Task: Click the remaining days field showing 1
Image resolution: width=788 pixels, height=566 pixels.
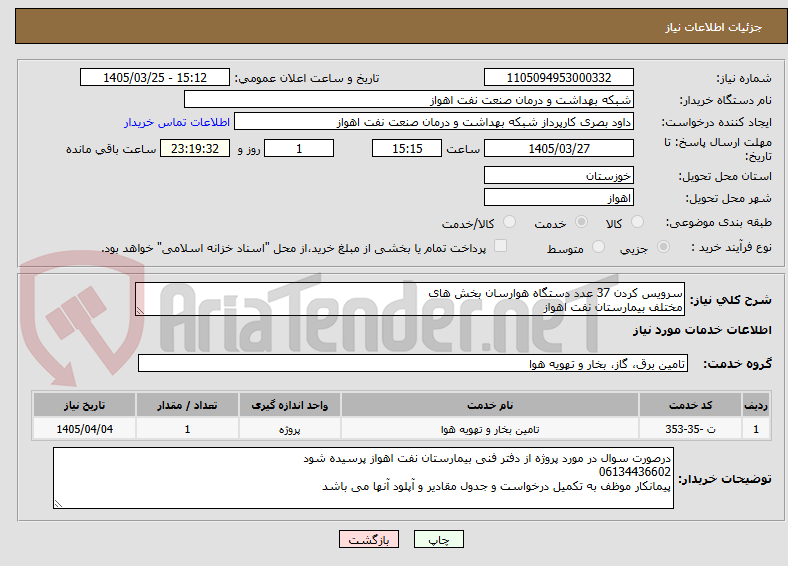Action: click(x=299, y=148)
